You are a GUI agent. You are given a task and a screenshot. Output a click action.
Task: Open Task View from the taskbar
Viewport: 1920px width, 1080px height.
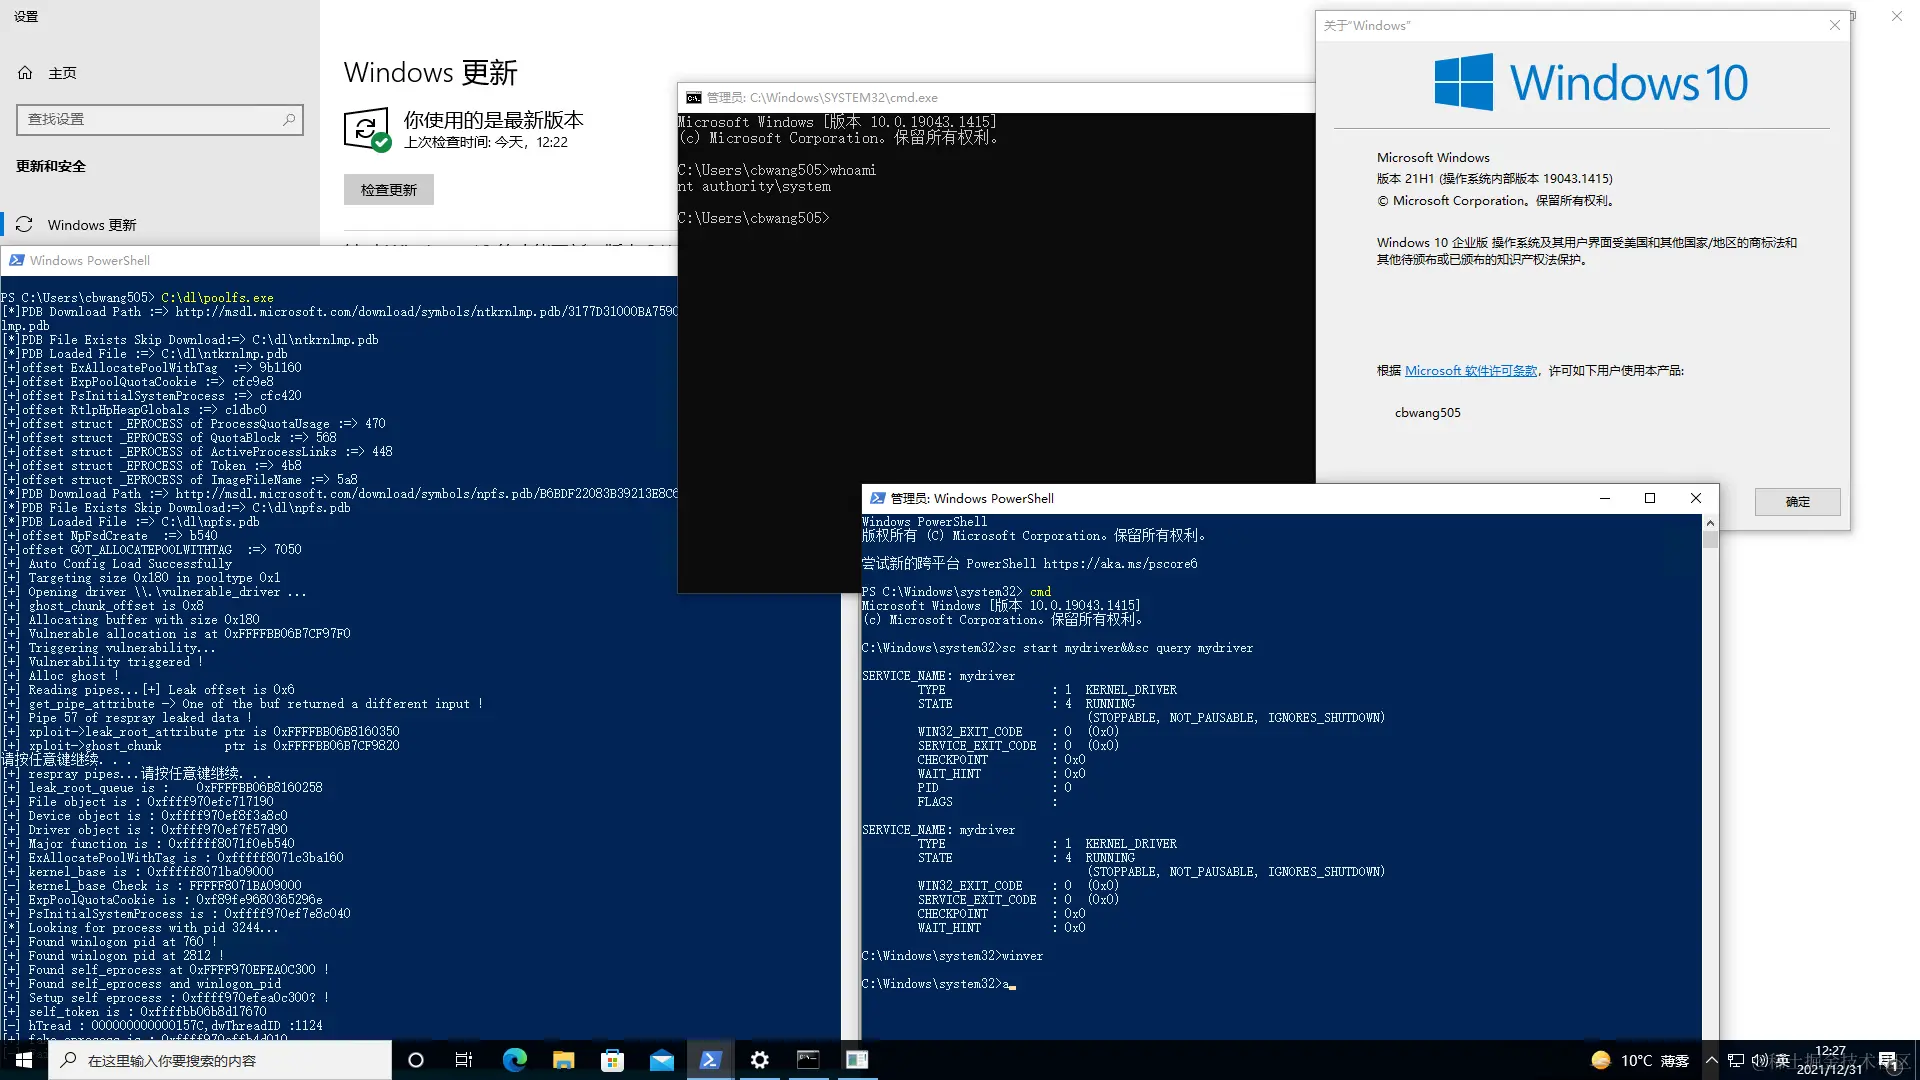pyautogui.click(x=464, y=1060)
